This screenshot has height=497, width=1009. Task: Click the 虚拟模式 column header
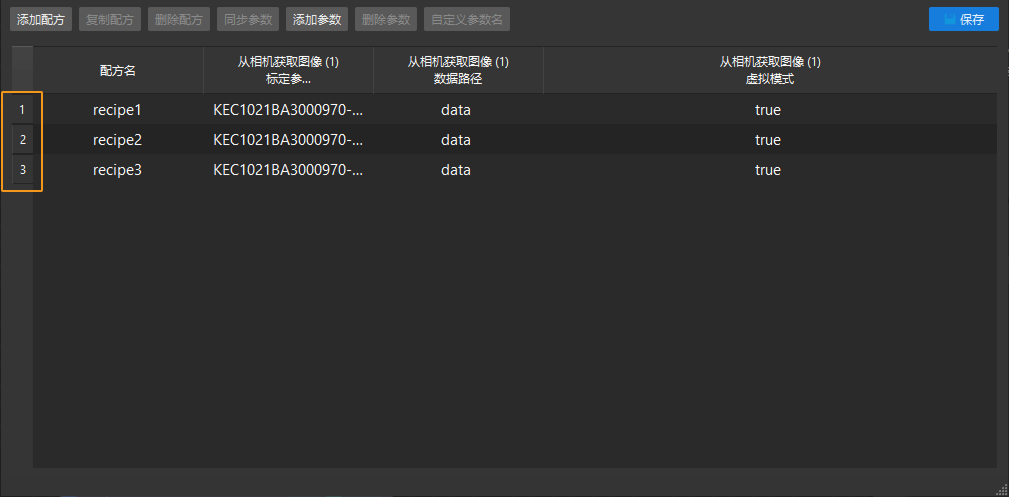pyautogui.click(x=770, y=71)
